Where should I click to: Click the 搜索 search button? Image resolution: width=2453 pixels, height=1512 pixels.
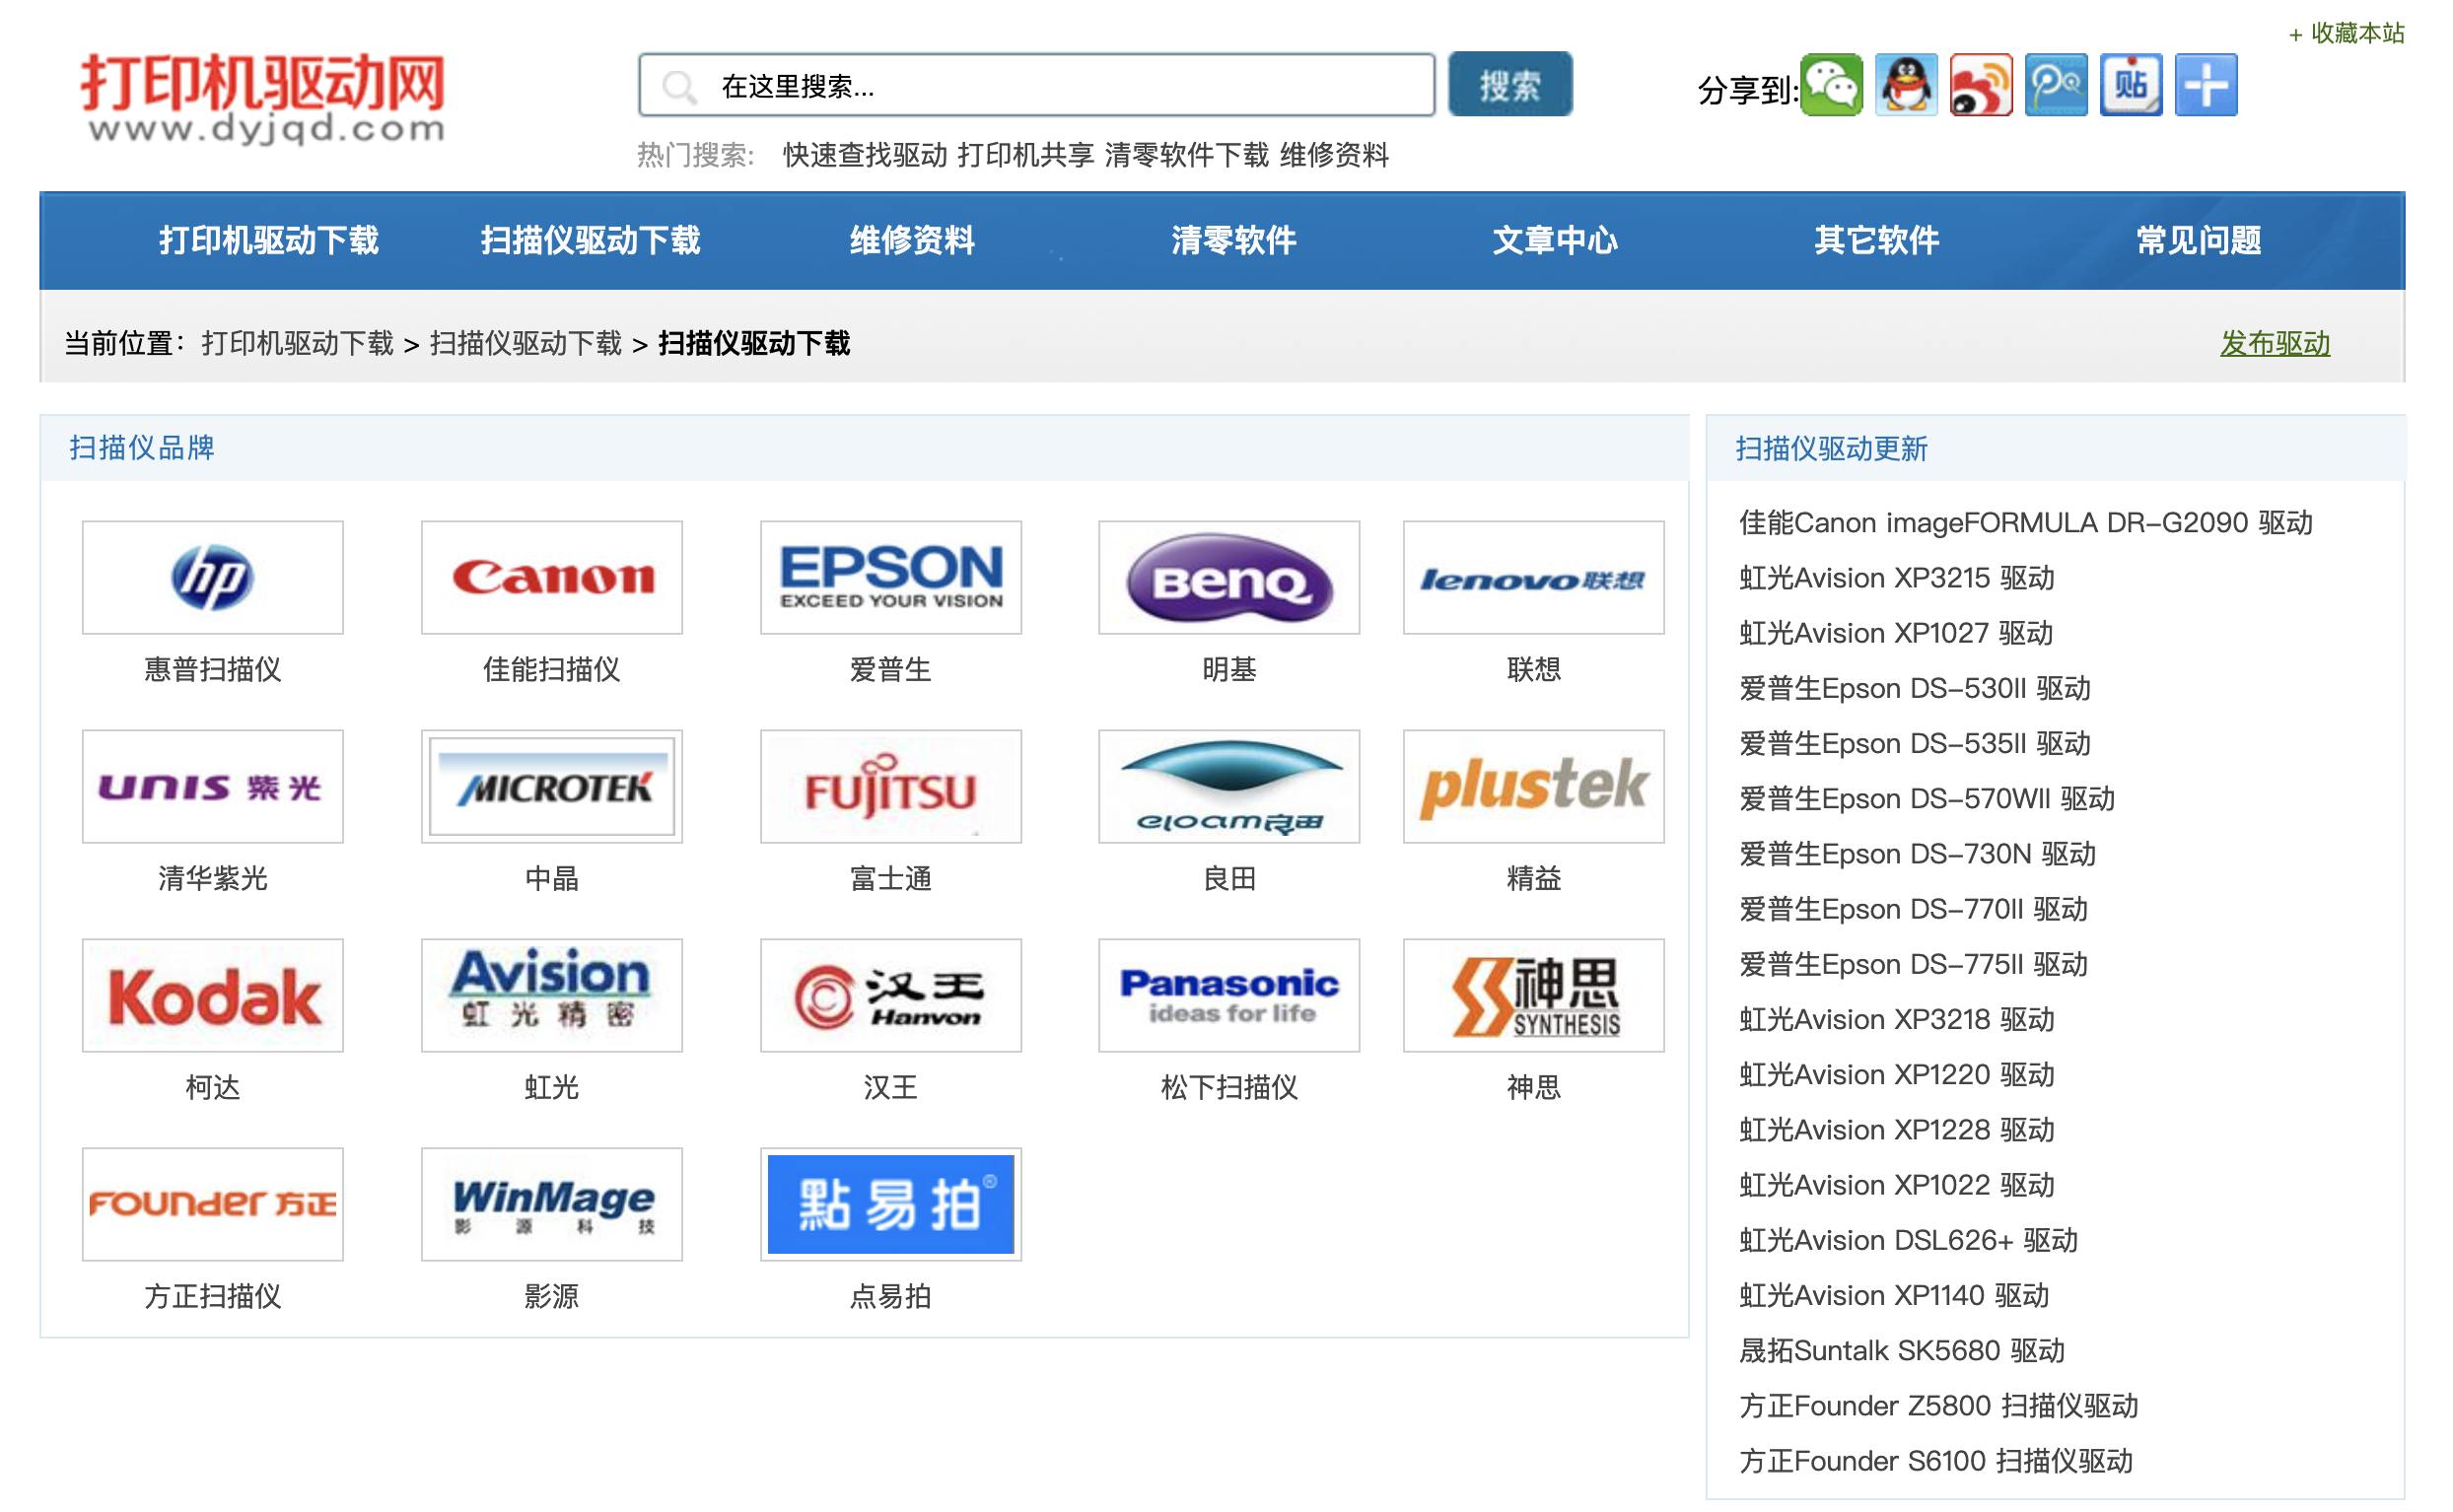[x=1510, y=85]
